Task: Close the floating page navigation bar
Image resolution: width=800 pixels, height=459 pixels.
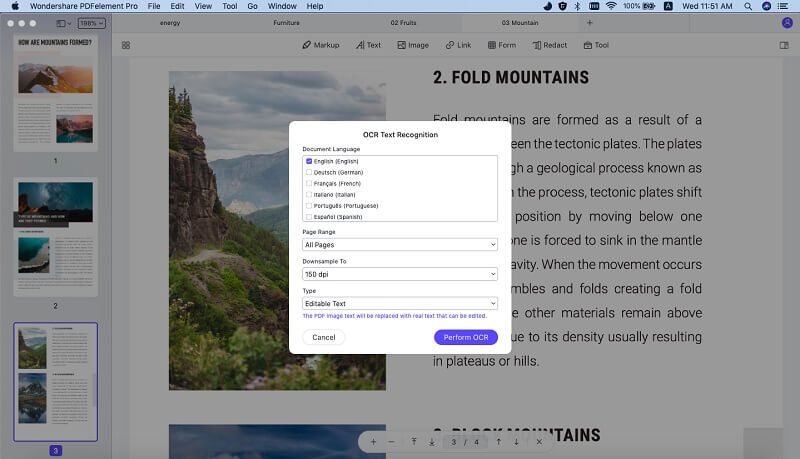Action: [x=539, y=442]
